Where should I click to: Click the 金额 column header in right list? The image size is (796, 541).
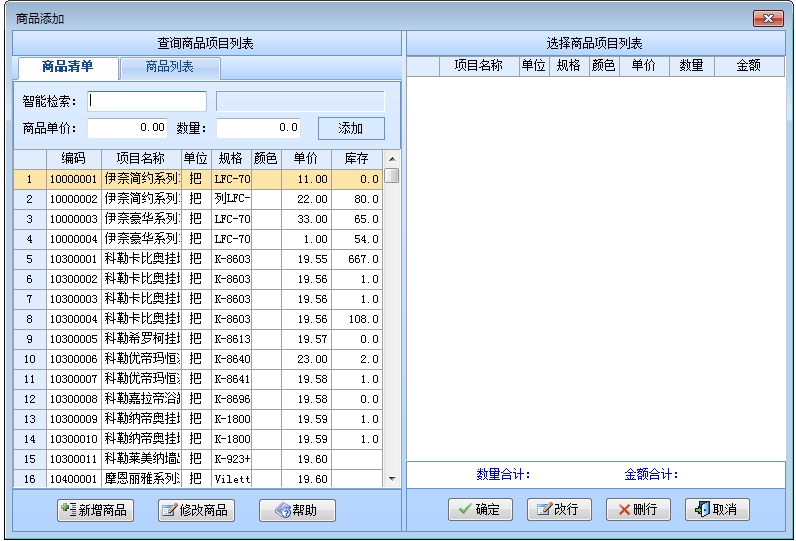748,66
